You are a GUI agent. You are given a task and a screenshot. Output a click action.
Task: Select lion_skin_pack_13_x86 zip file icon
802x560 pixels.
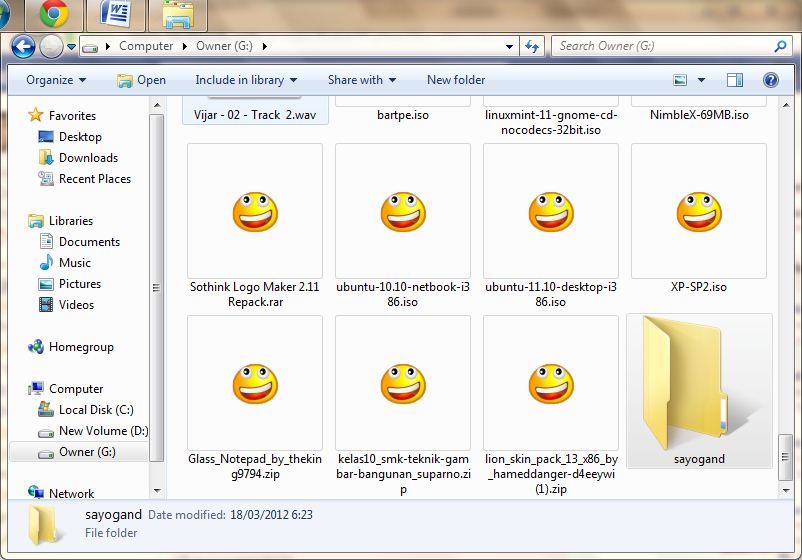pyautogui.click(x=551, y=384)
